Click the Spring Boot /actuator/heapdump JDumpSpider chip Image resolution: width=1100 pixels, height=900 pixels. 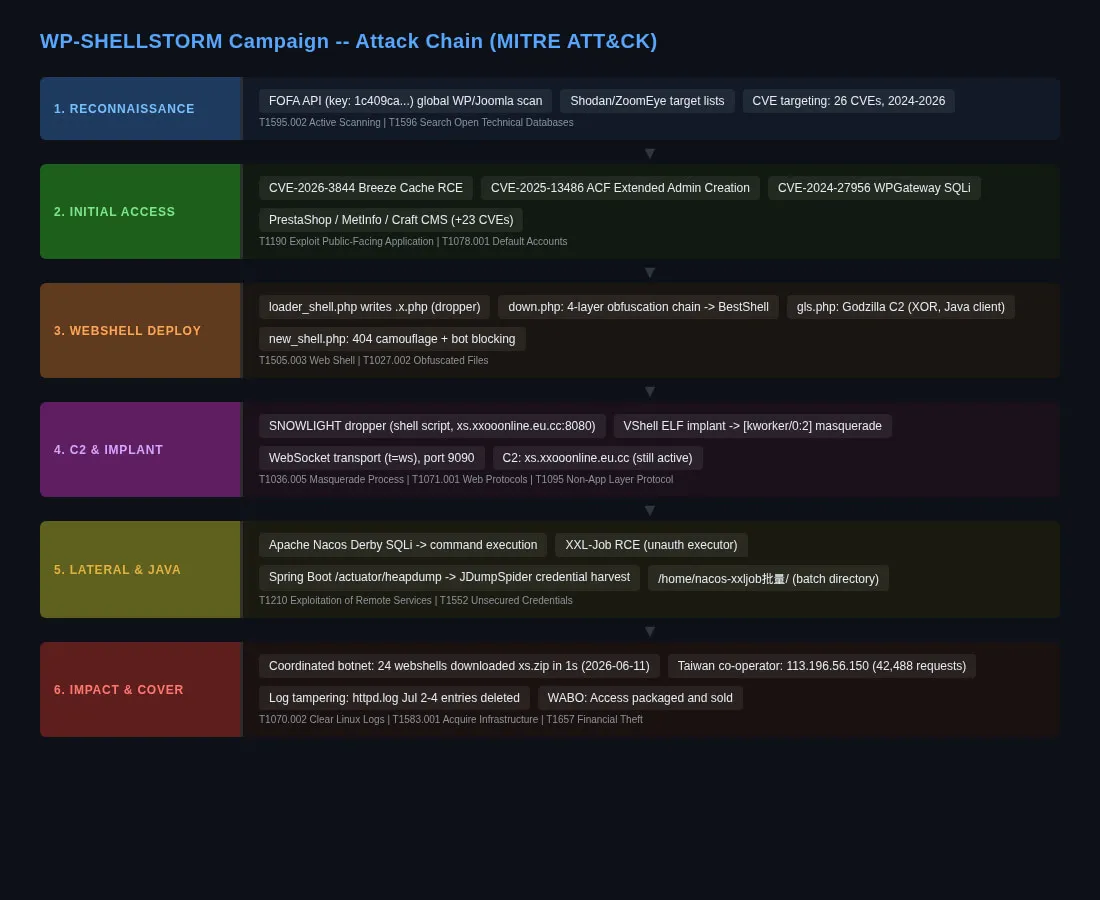pyautogui.click(x=449, y=578)
